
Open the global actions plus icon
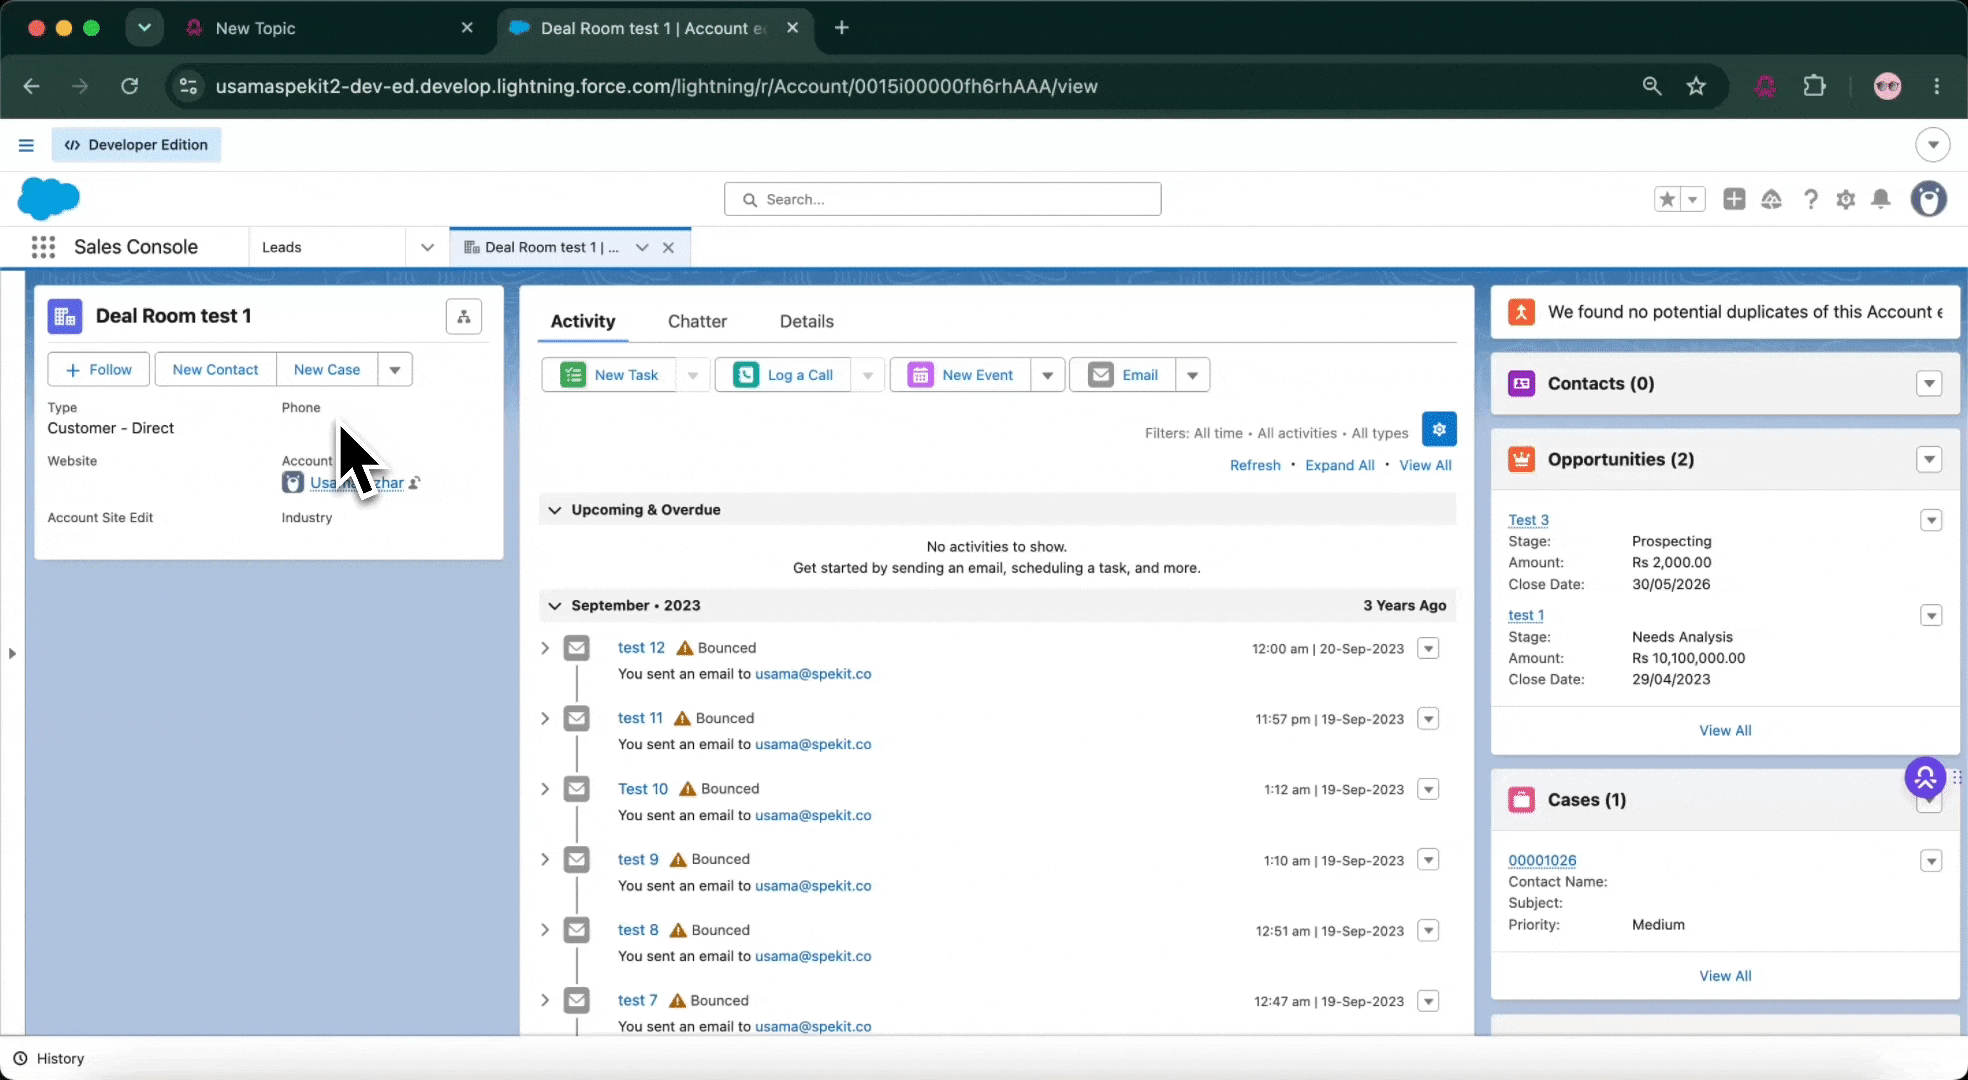tap(1734, 199)
